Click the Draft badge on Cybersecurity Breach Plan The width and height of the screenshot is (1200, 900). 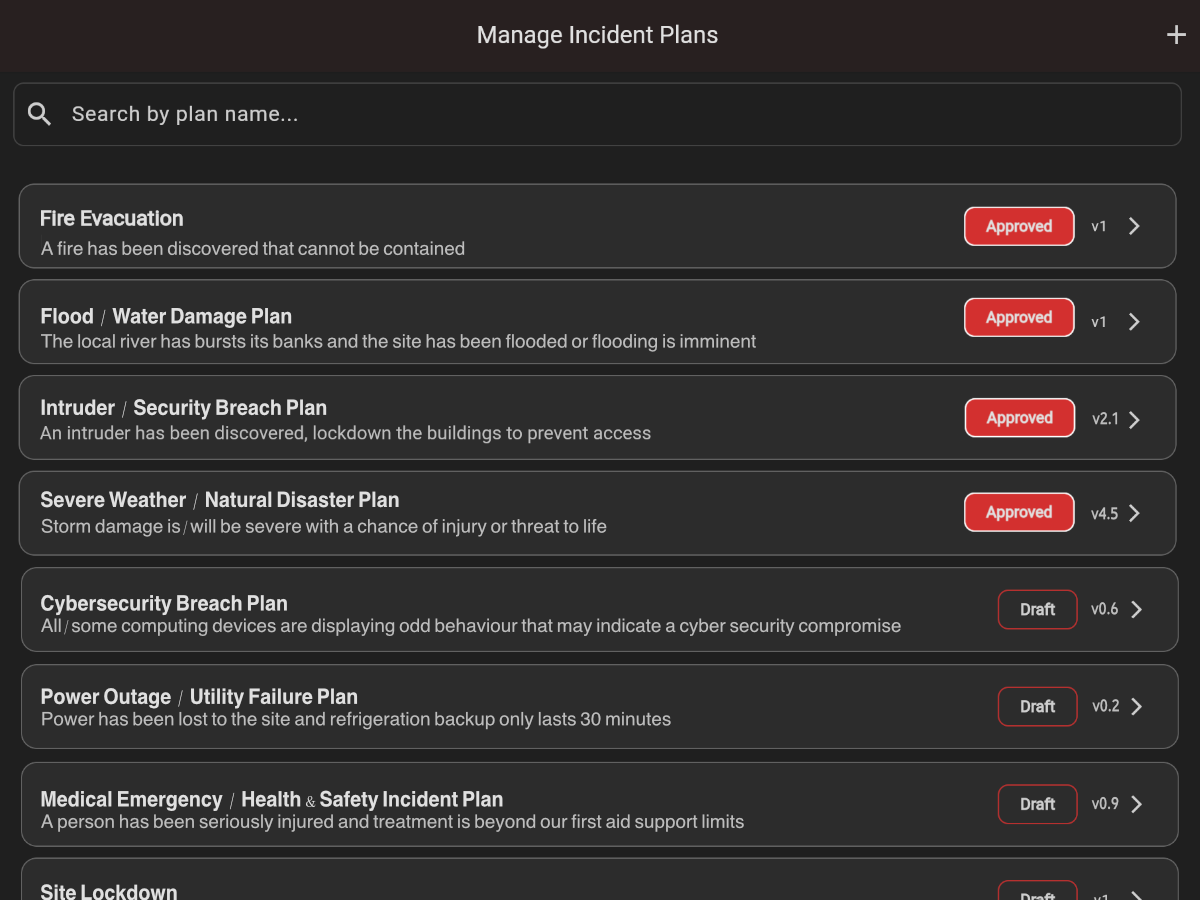1037,609
